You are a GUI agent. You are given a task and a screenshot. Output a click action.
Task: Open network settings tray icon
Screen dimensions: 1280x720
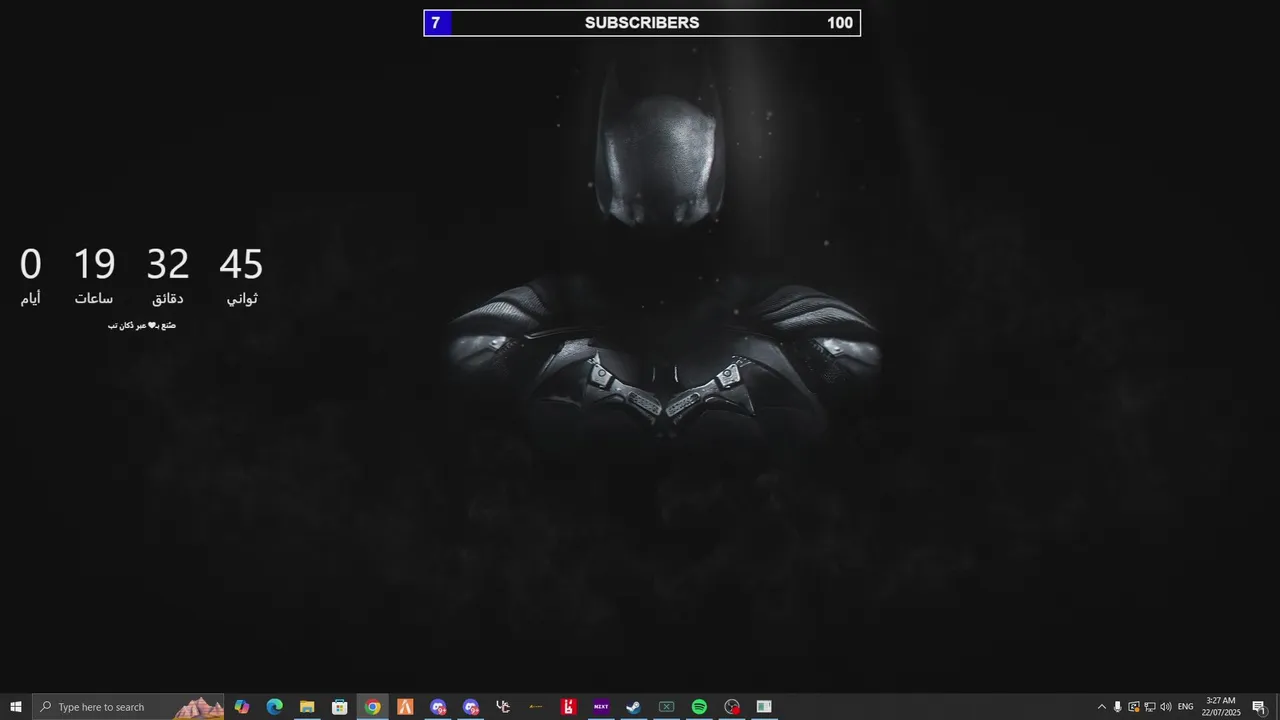(1150, 707)
